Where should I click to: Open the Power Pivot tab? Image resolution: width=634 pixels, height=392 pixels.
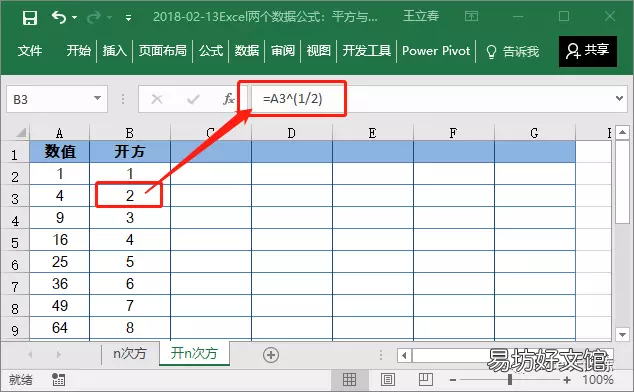click(x=436, y=51)
